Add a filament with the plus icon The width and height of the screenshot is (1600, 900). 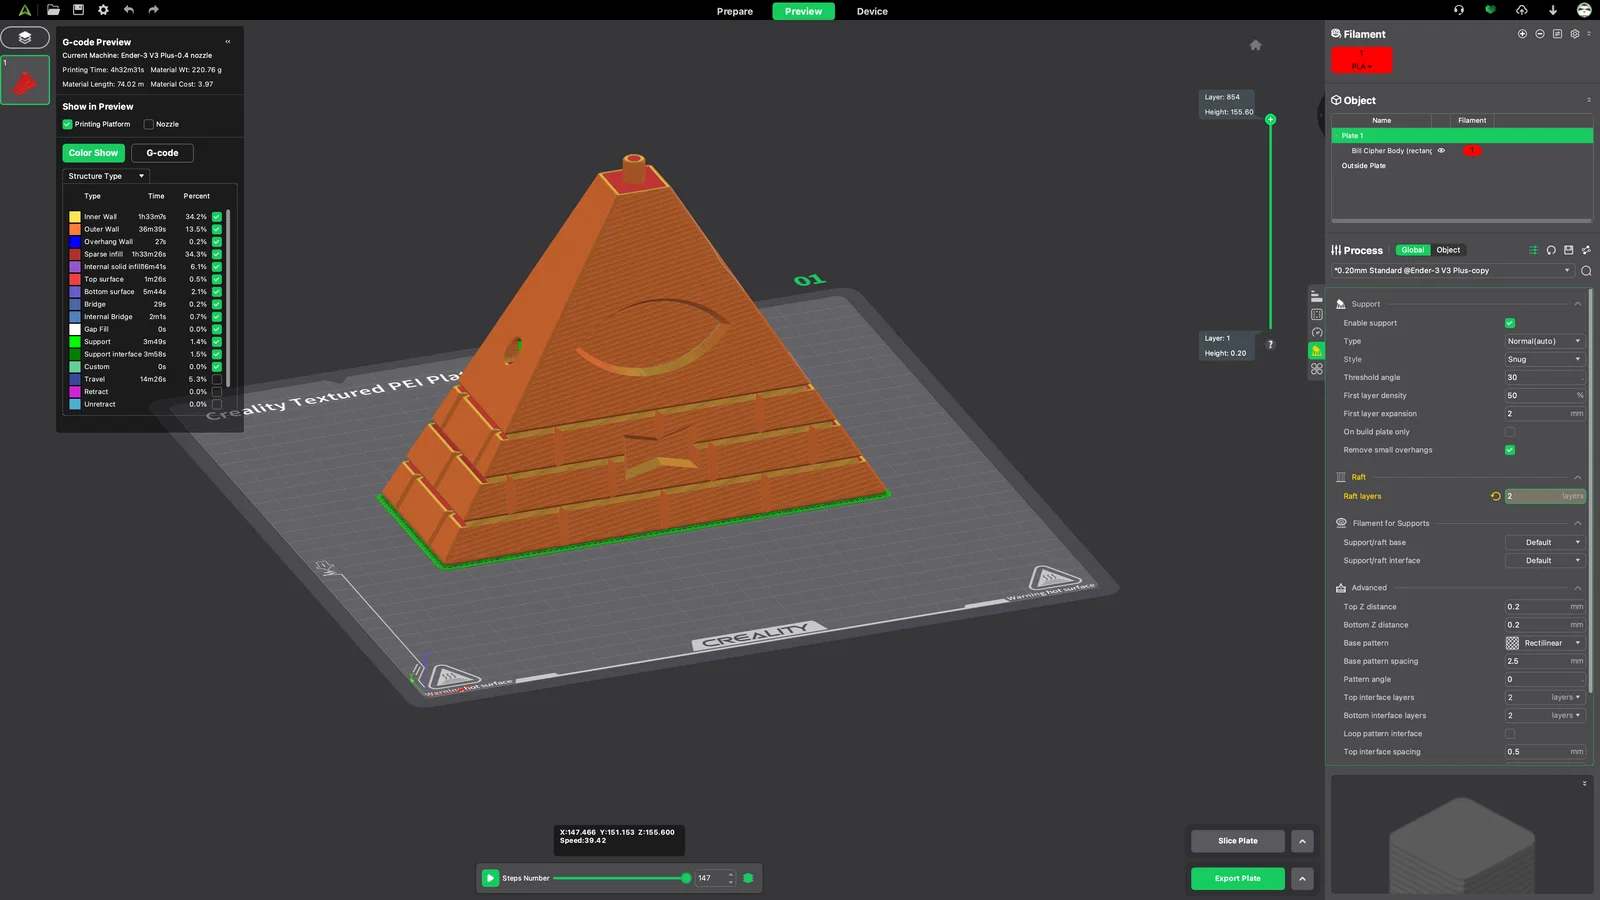click(1522, 34)
